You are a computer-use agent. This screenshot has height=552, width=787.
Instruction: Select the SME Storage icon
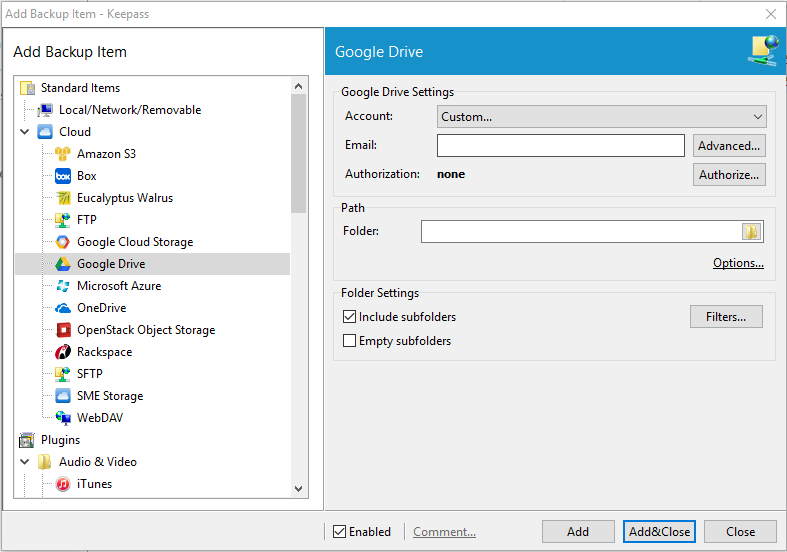tap(63, 396)
